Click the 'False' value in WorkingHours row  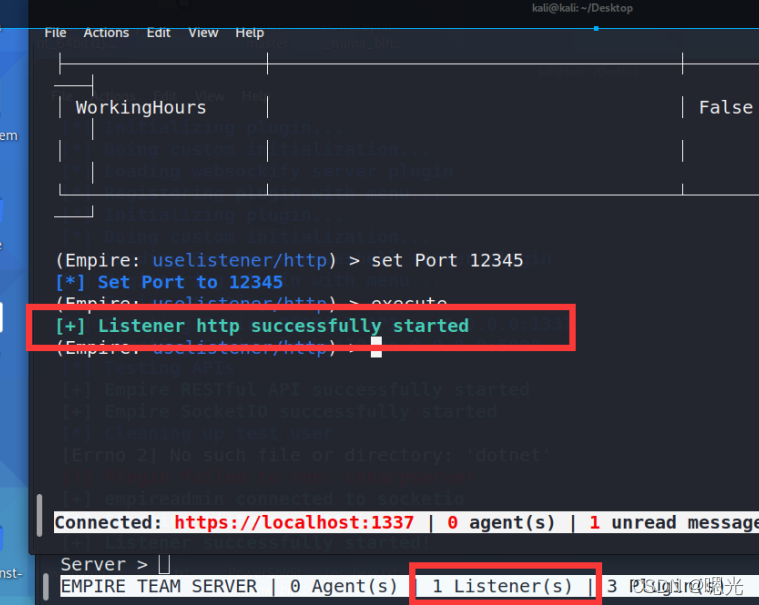tap(725, 107)
